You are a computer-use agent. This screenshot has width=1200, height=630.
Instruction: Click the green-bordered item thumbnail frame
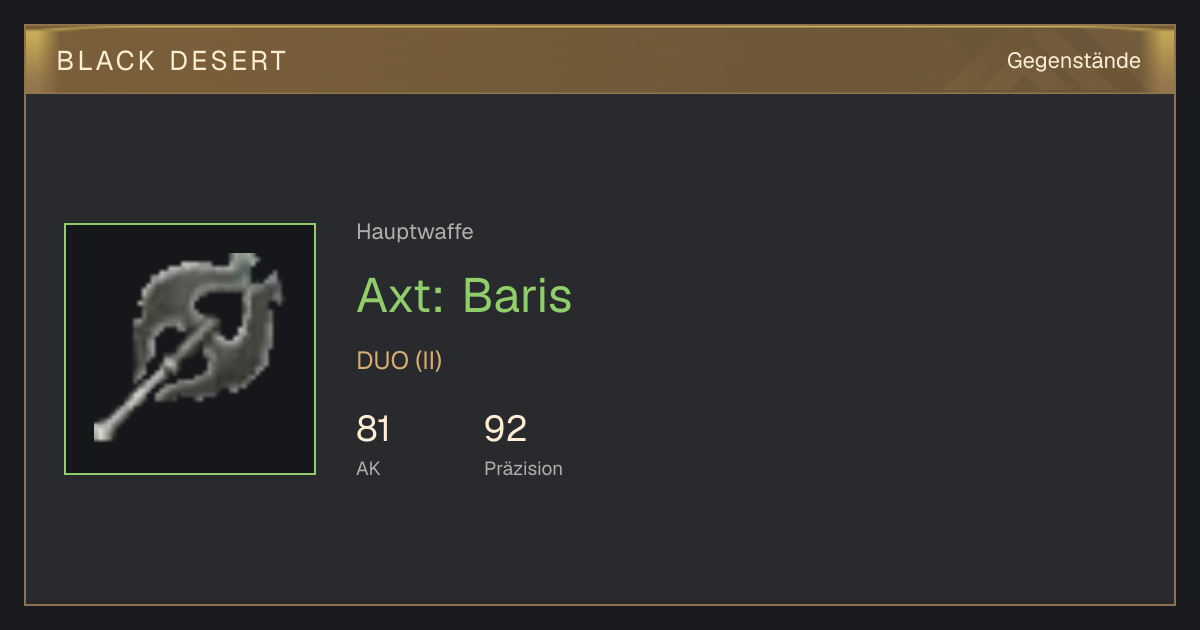[190, 349]
